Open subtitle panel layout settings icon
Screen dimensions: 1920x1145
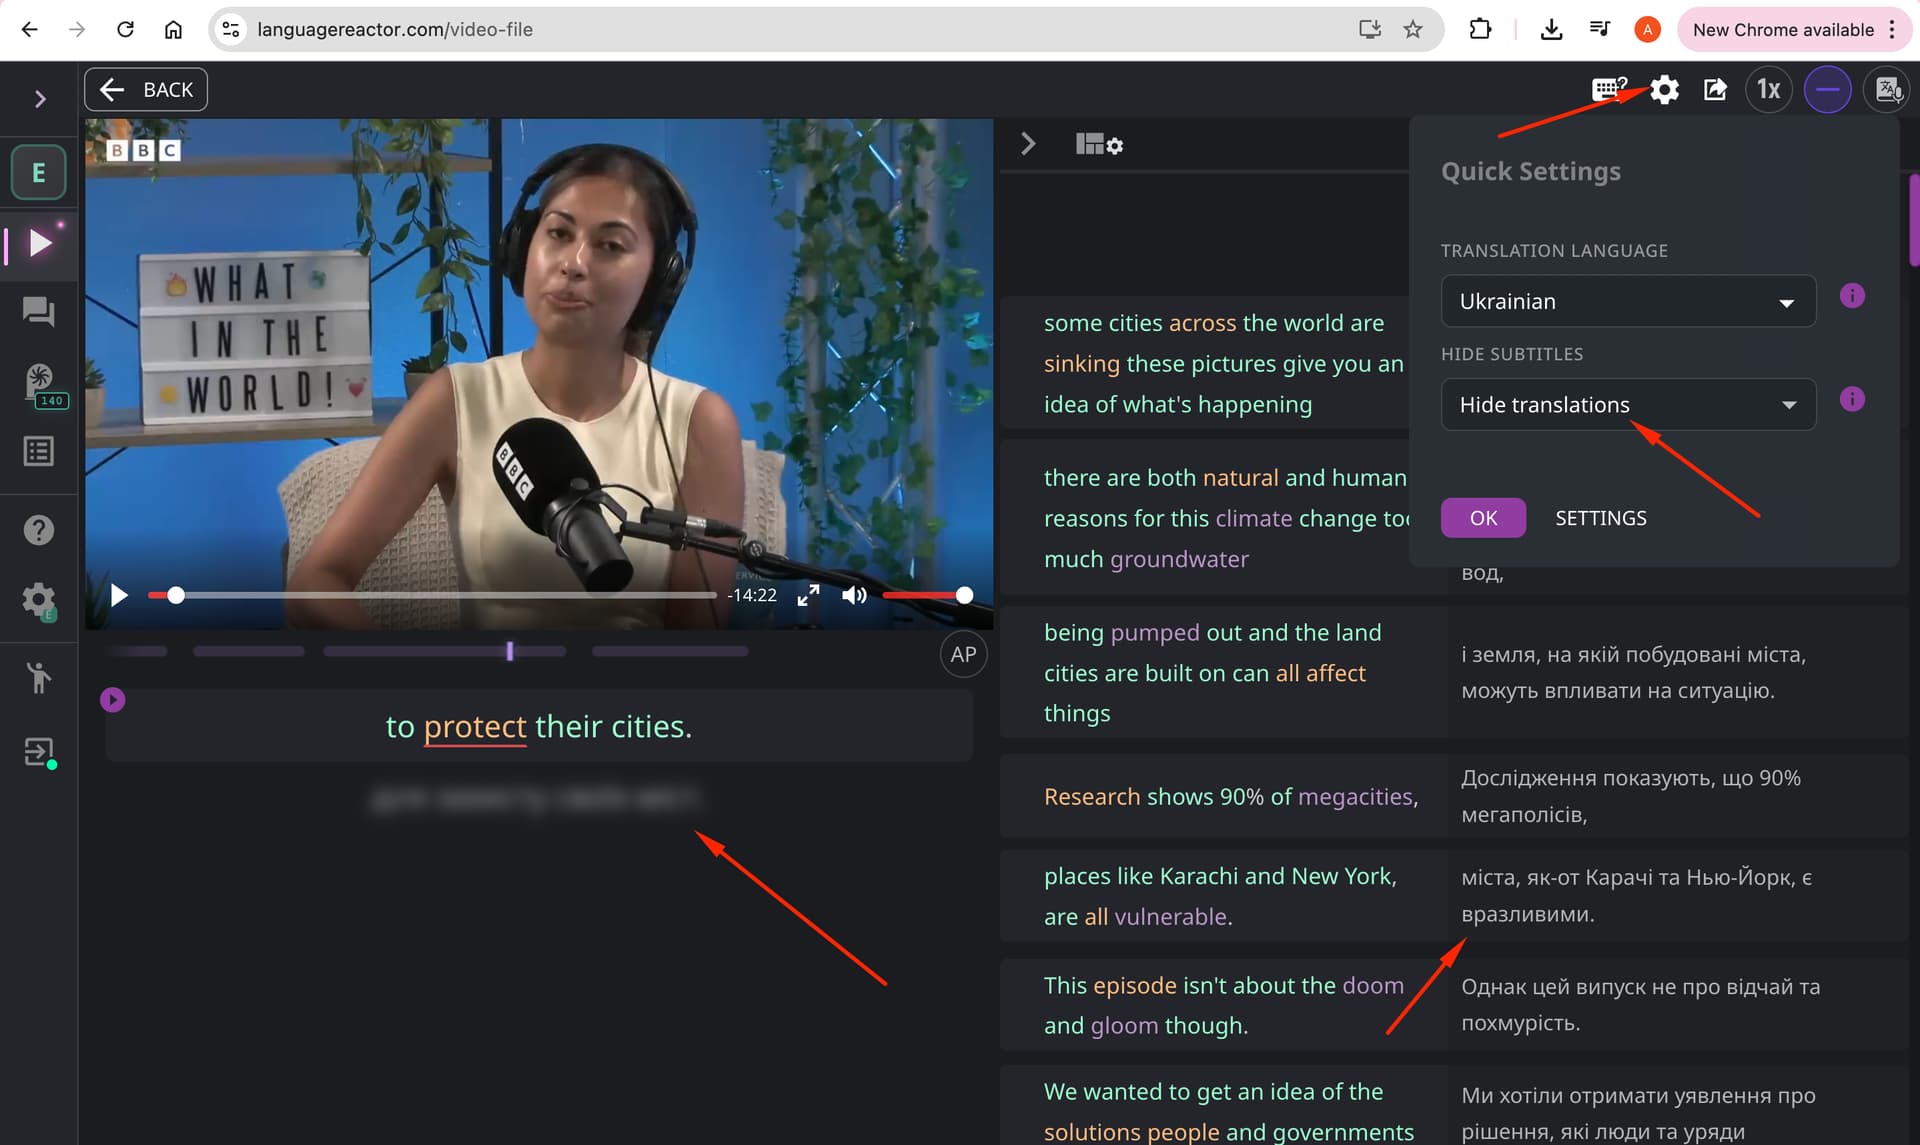[x=1099, y=145]
